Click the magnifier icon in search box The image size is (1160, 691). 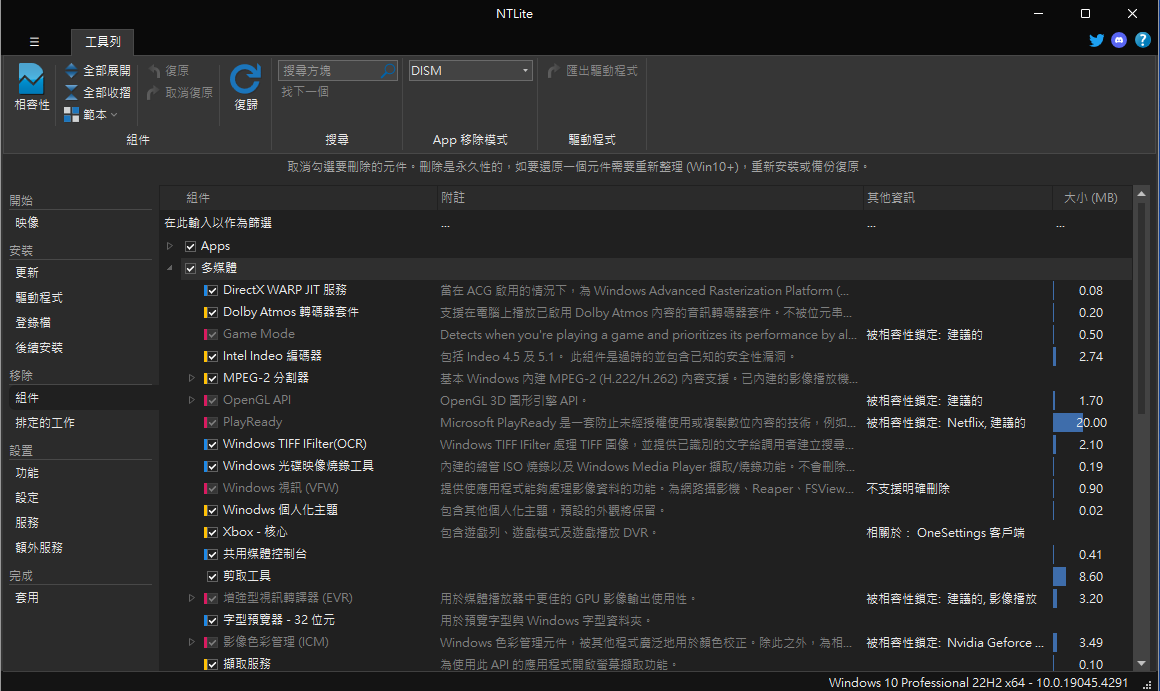click(x=388, y=70)
